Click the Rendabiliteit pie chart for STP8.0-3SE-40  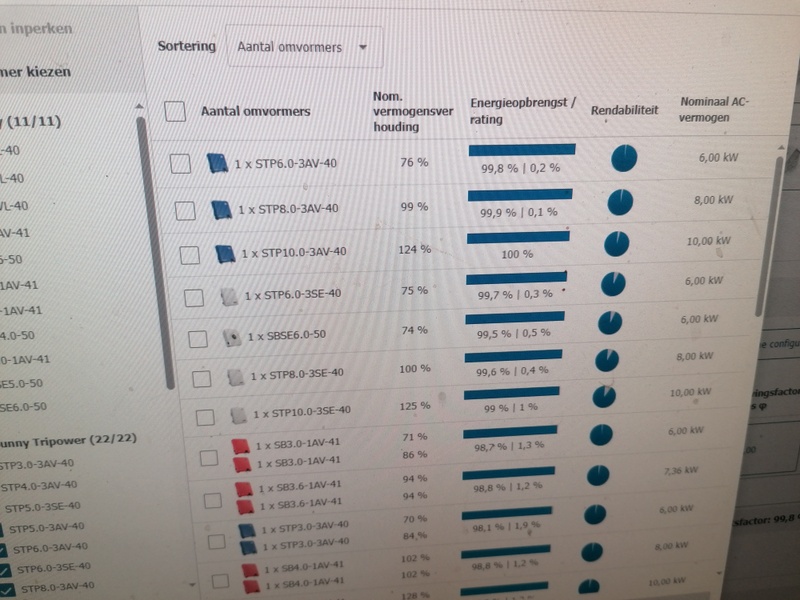(607, 360)
